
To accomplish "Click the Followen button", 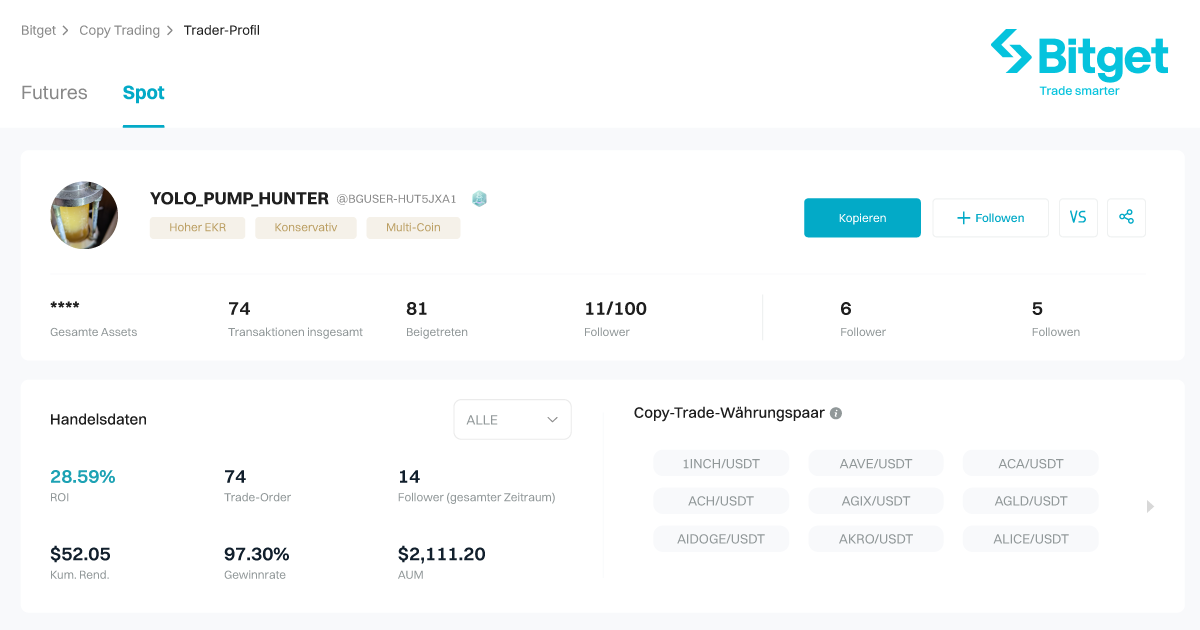I will [990, 218].
